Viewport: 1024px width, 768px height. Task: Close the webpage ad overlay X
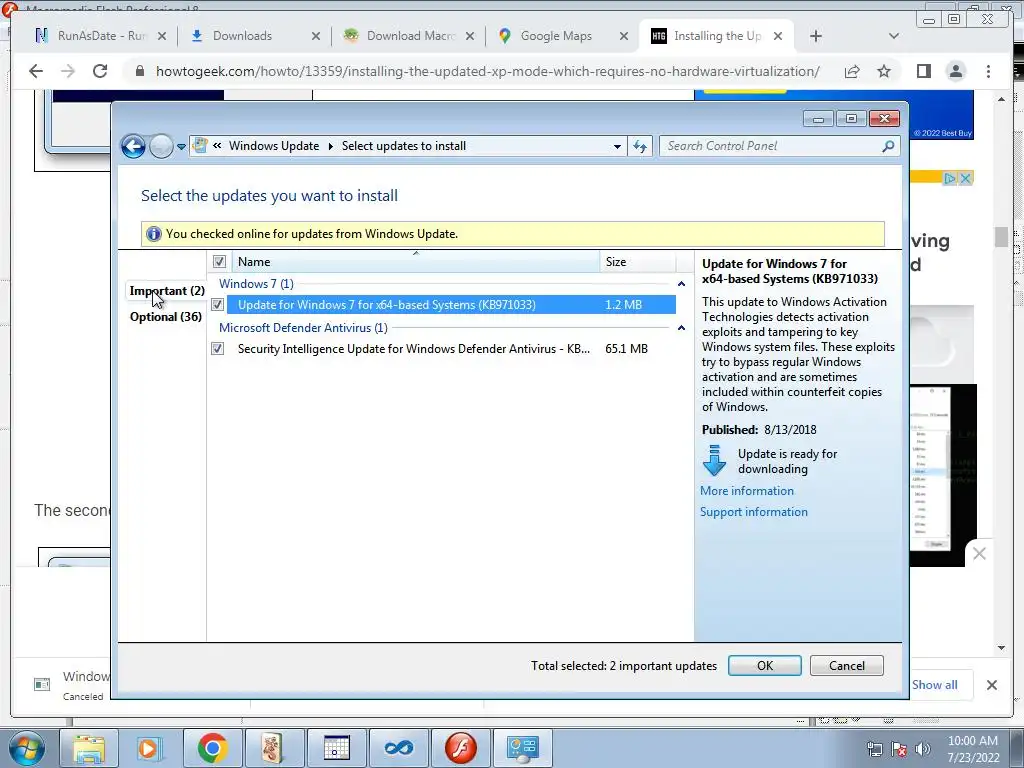979,554
